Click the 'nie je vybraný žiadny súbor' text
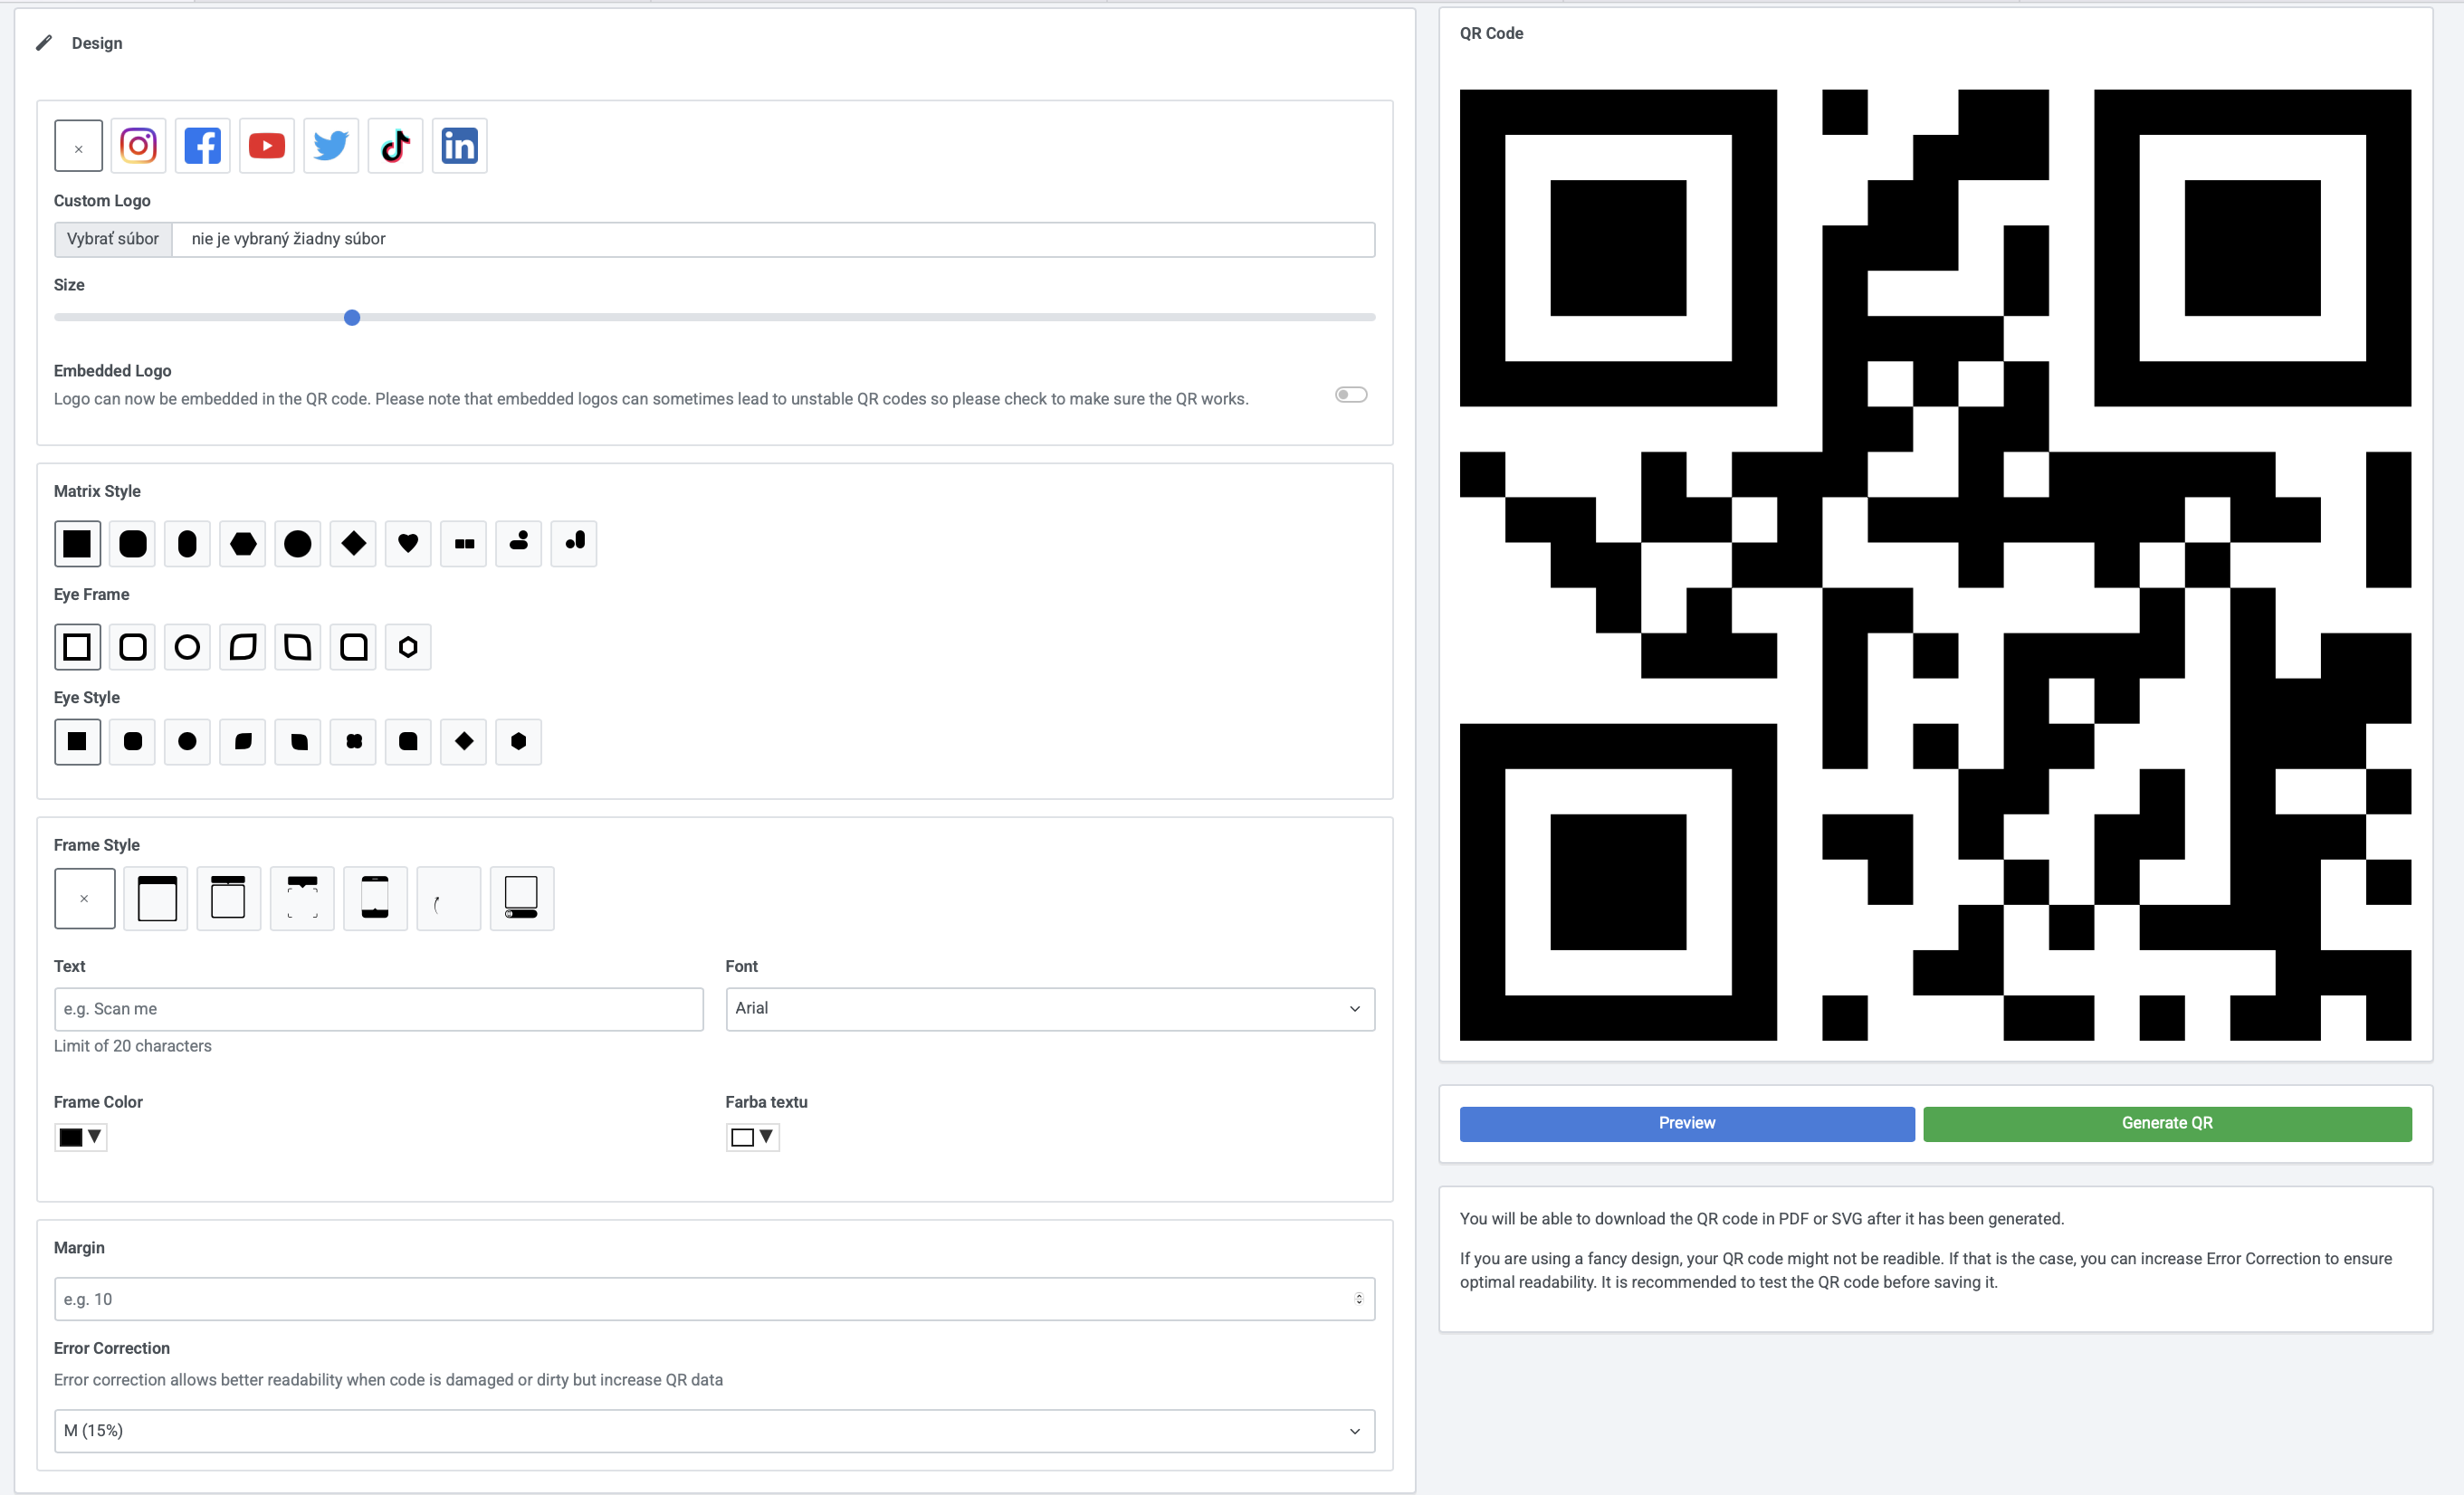The width and height of the screenshot is (2464, 1495). pos(288,239)
